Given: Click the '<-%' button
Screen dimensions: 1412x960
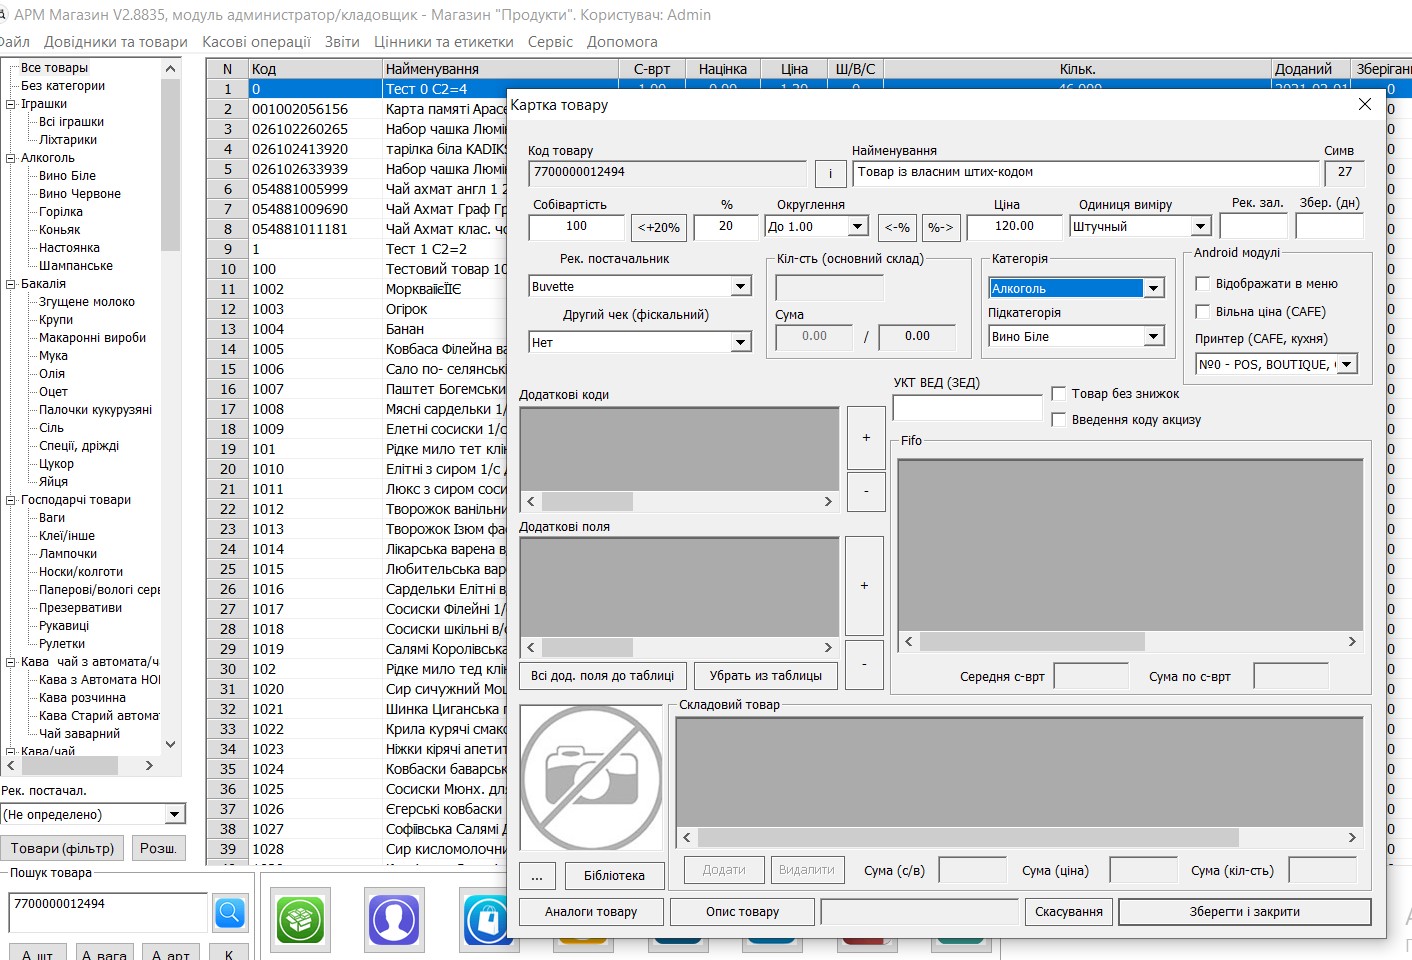Looking at the screenshot, I should (897, 227).
